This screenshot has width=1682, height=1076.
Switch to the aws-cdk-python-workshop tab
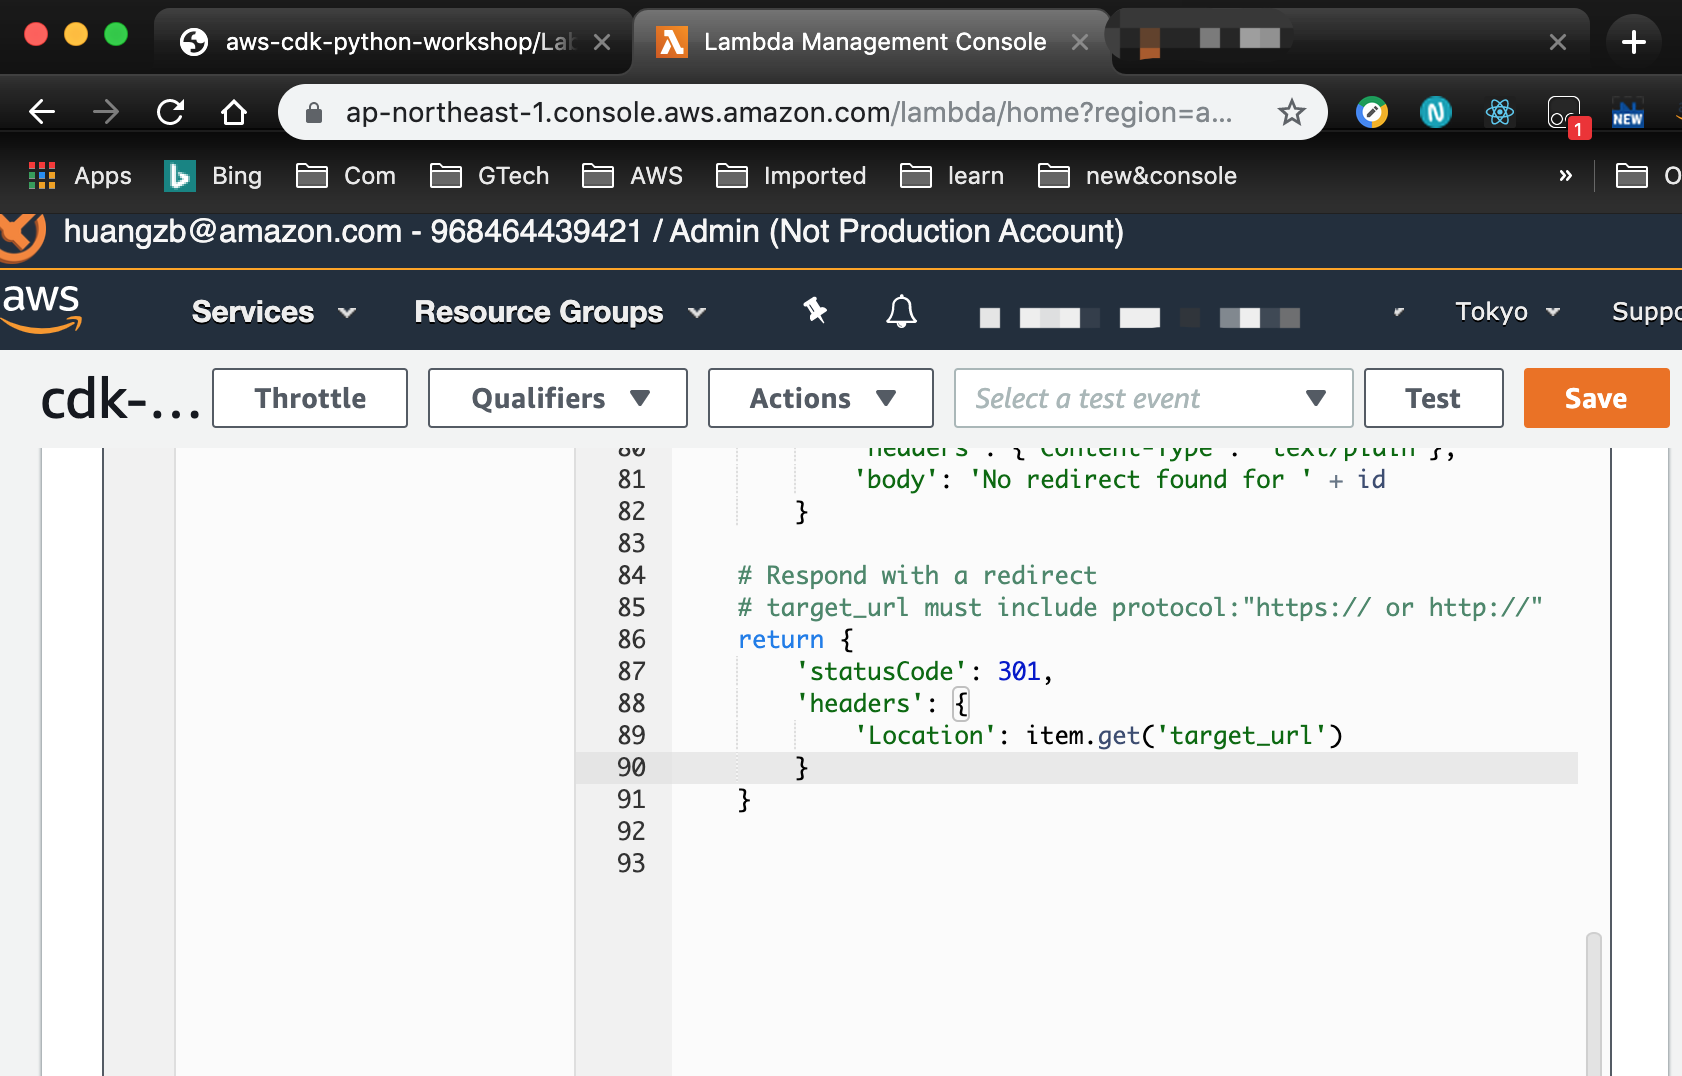tap(394, 42)
